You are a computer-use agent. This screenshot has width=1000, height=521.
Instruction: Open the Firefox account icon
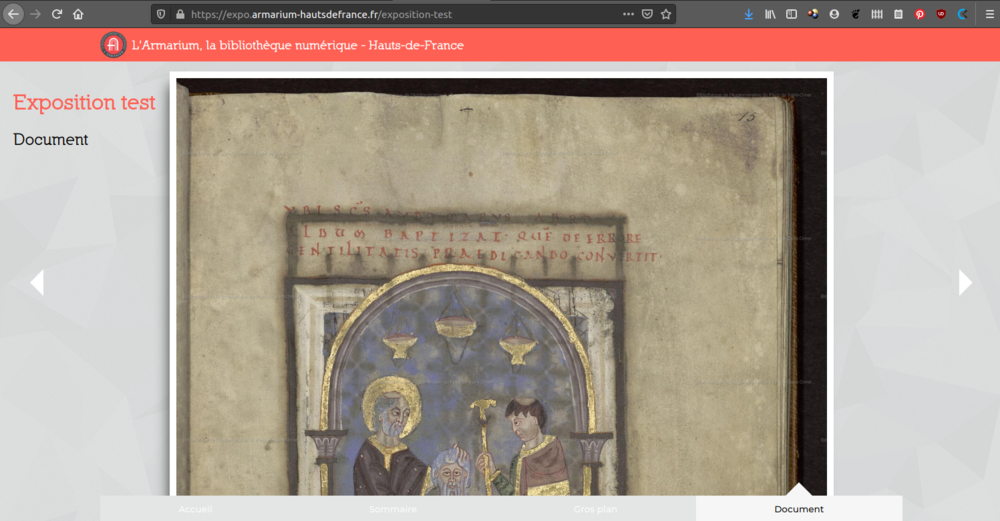point(834,14)
